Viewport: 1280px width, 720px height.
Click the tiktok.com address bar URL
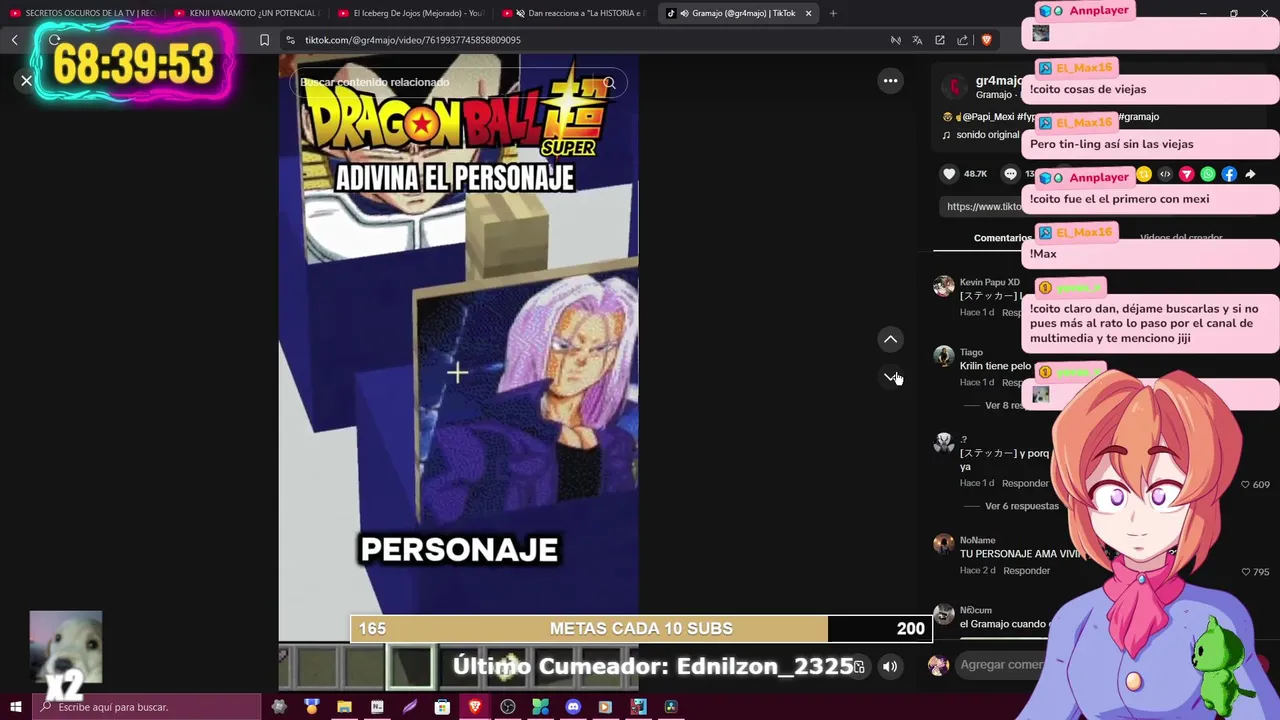413,40
